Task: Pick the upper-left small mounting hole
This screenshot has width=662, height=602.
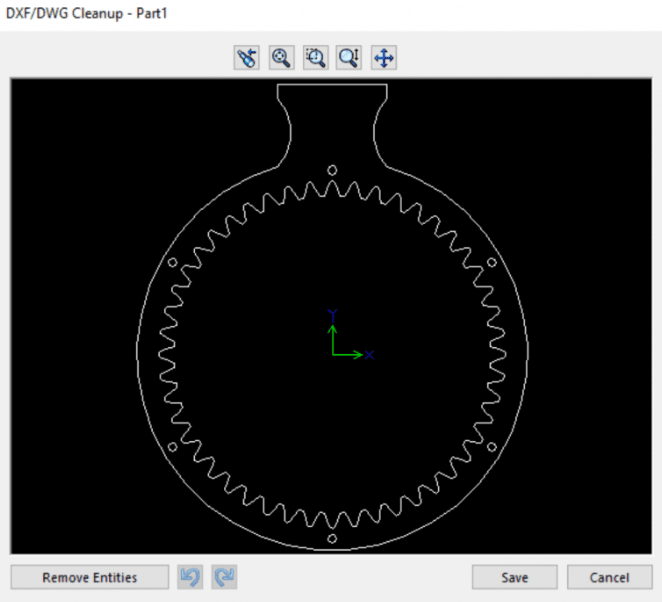Action: tap(172, 262)
